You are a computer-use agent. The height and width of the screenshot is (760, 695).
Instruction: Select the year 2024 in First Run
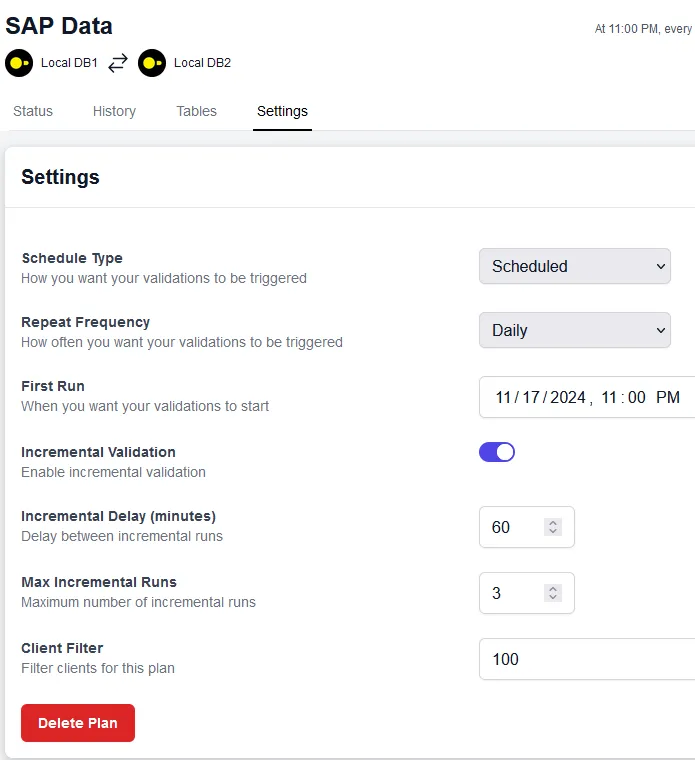567,397
